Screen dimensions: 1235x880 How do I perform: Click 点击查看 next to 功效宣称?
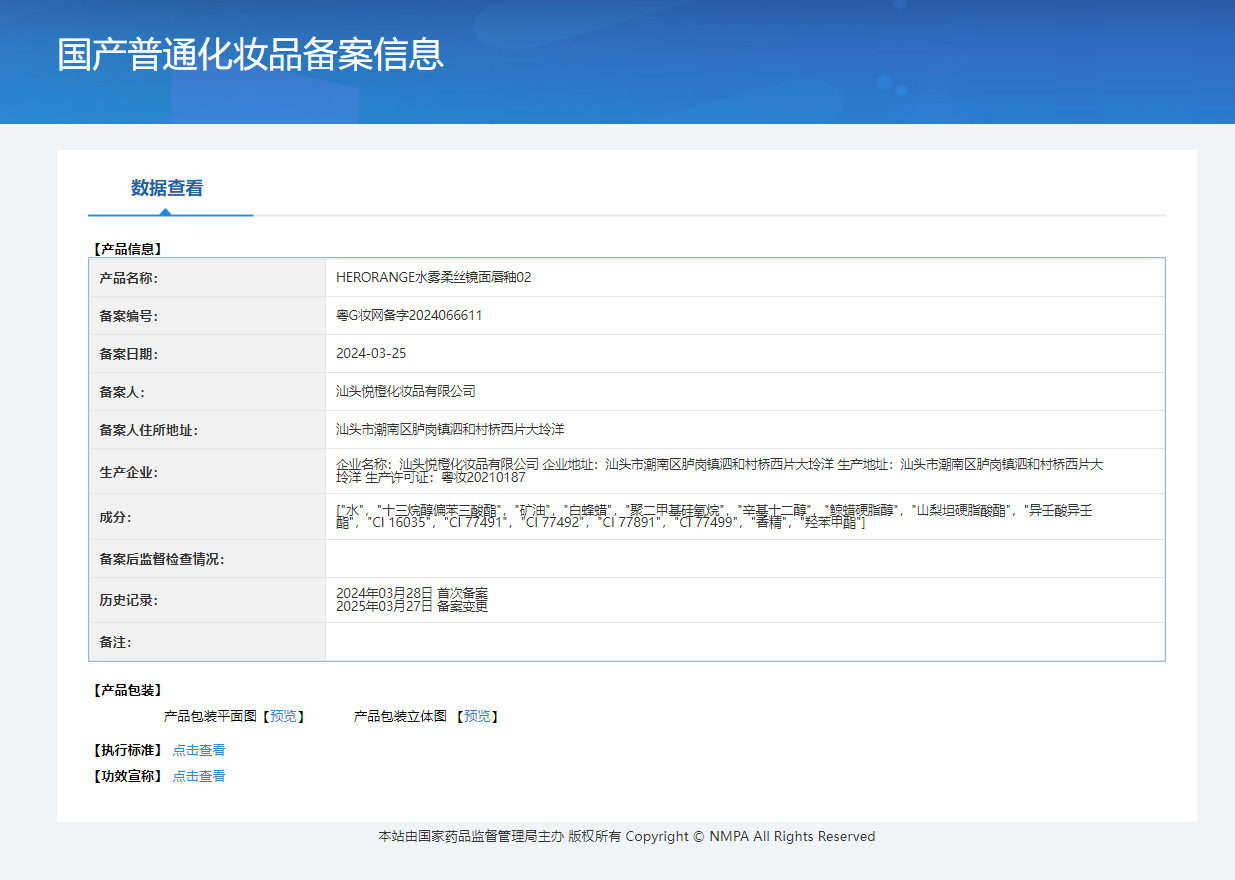[199, 776]
